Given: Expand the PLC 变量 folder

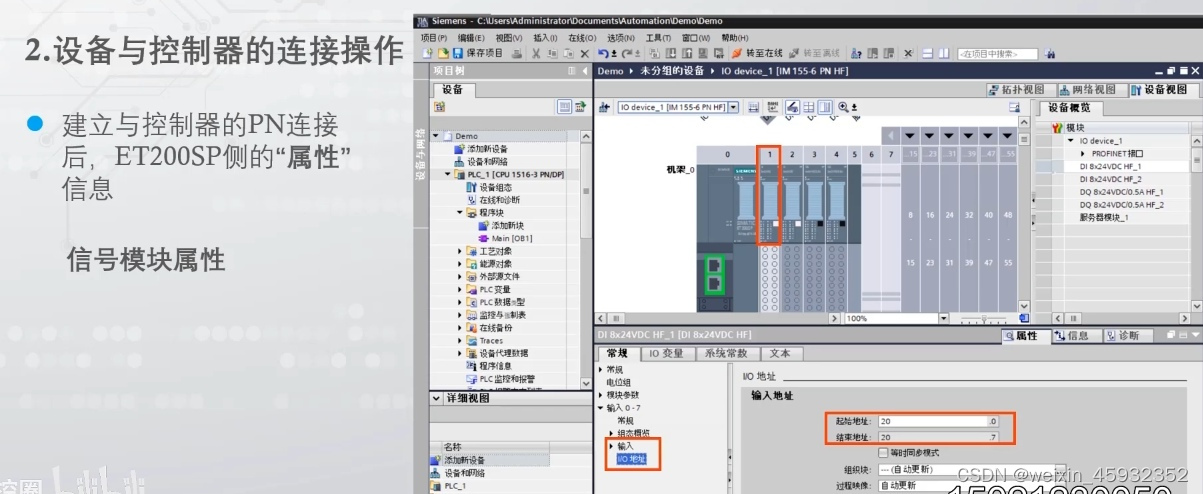Looking at the screenshot, I should (461, 289).
